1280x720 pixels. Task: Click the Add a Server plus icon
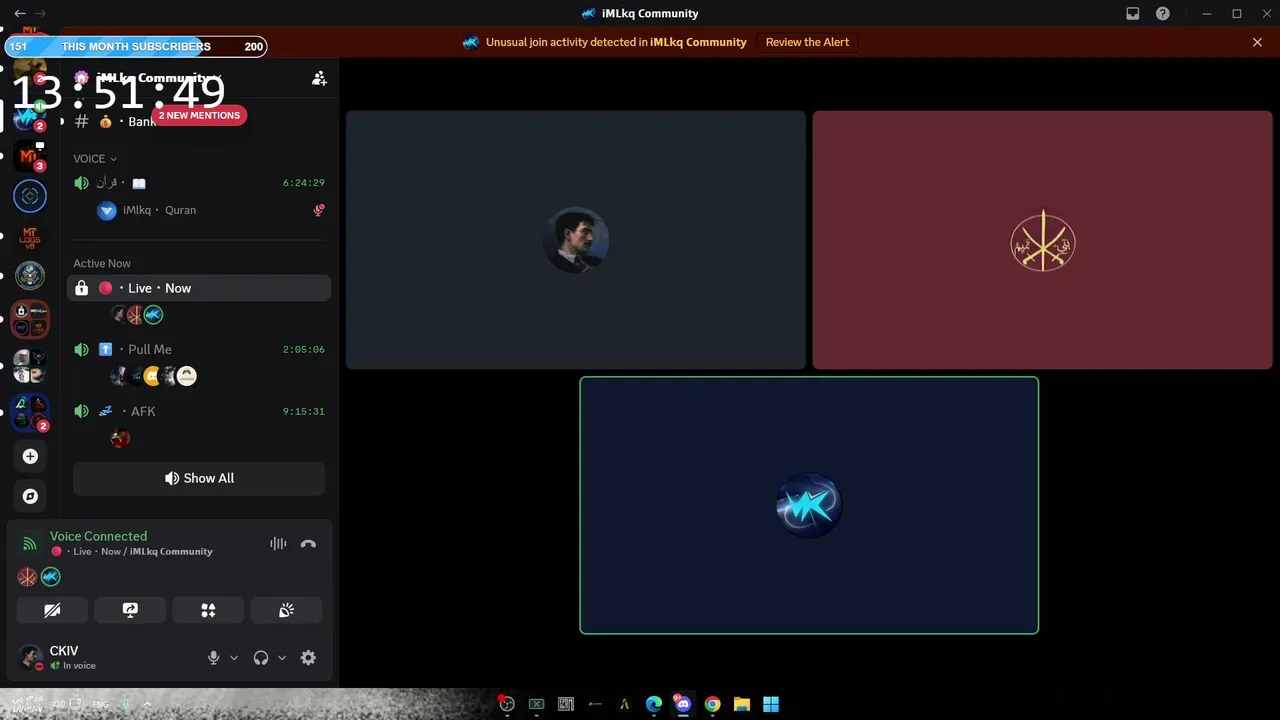click(30, 456)
